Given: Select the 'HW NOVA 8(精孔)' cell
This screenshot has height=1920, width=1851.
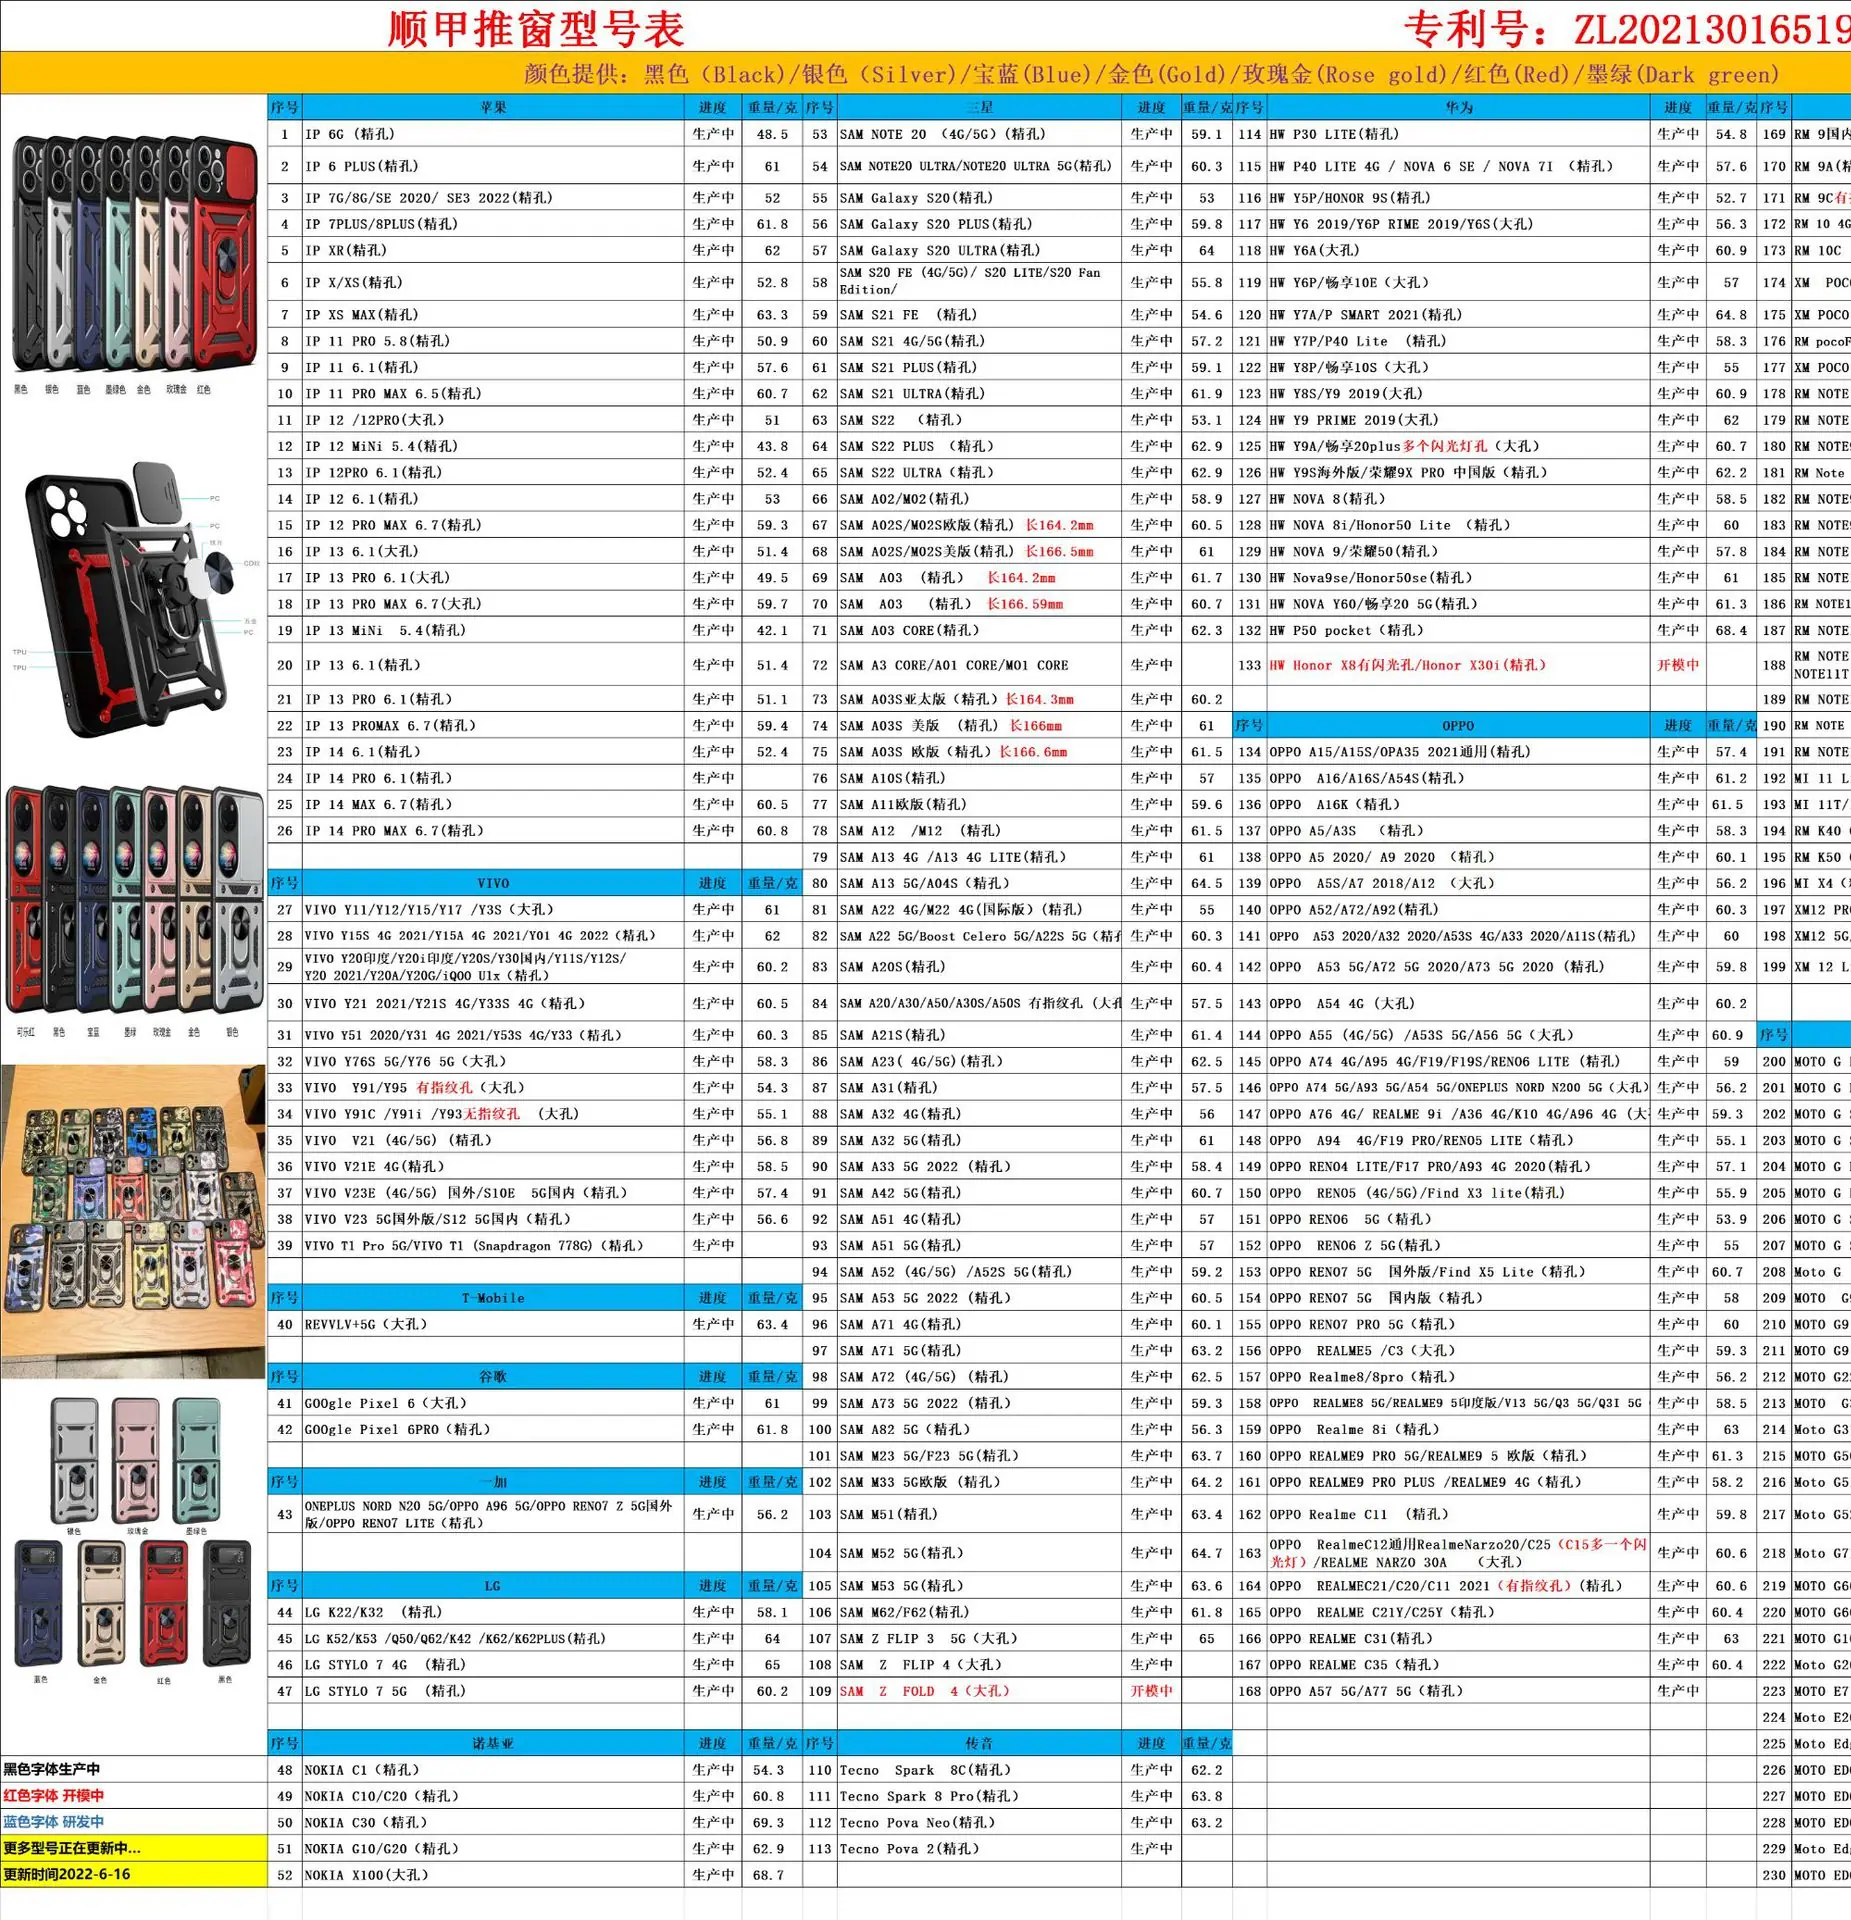Looking at the screenshot, I should pyautogui.click(x=1459, y=498).
